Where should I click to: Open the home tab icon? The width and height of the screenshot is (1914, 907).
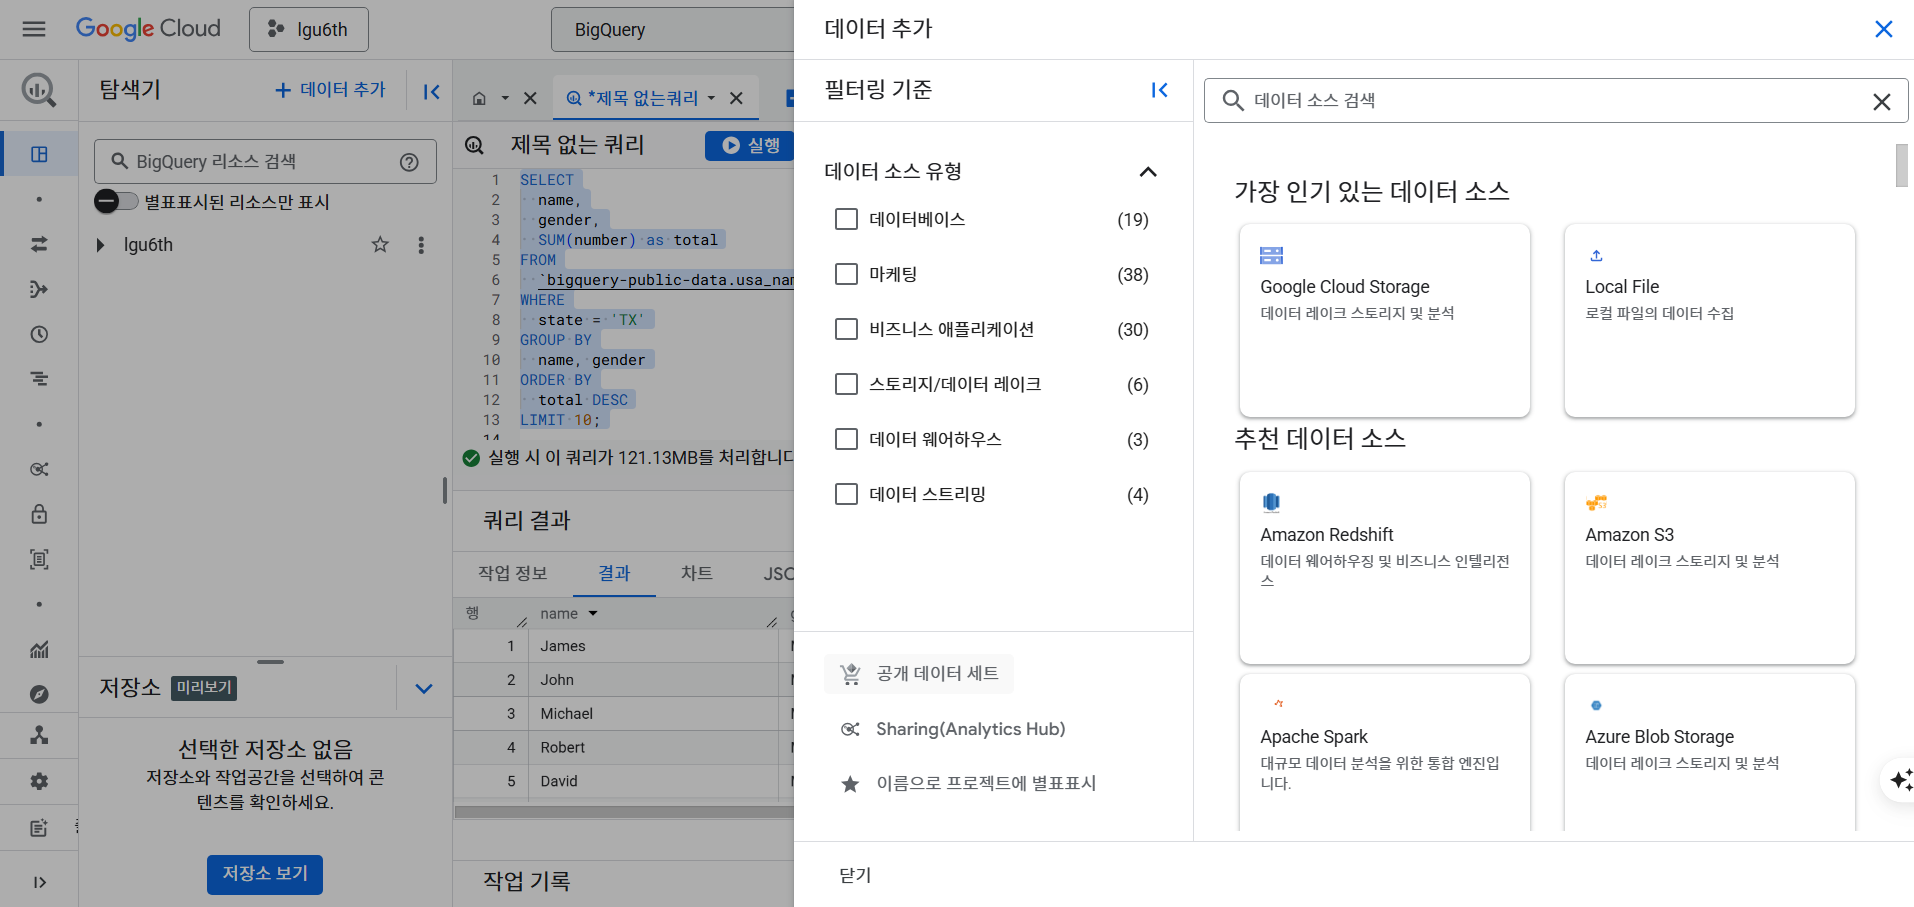[479, 98]
